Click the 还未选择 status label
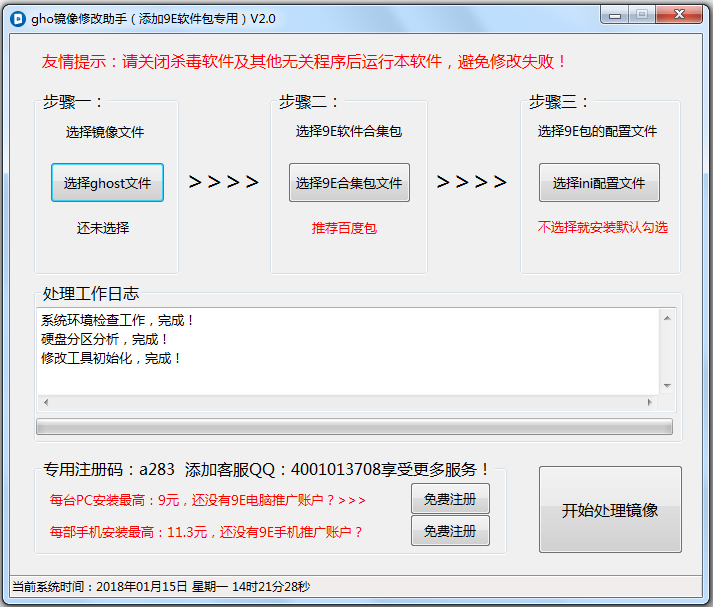713x607 pixels. (103, 228)
